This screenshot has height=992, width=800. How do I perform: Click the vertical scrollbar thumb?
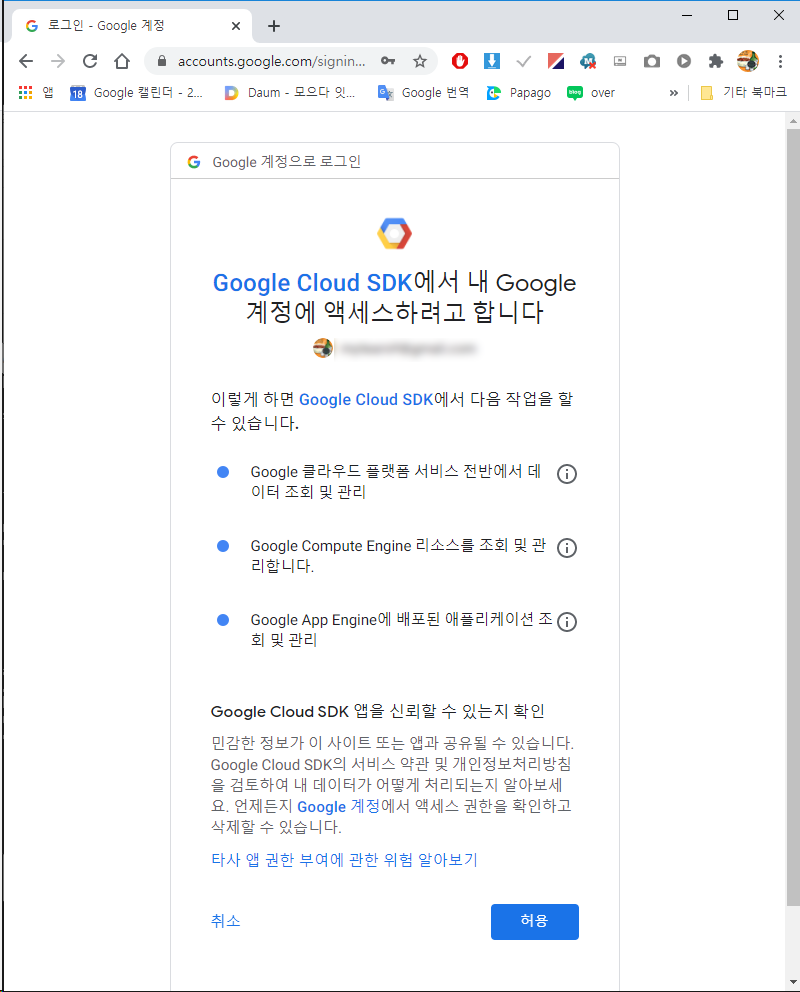tap(793, 517)
